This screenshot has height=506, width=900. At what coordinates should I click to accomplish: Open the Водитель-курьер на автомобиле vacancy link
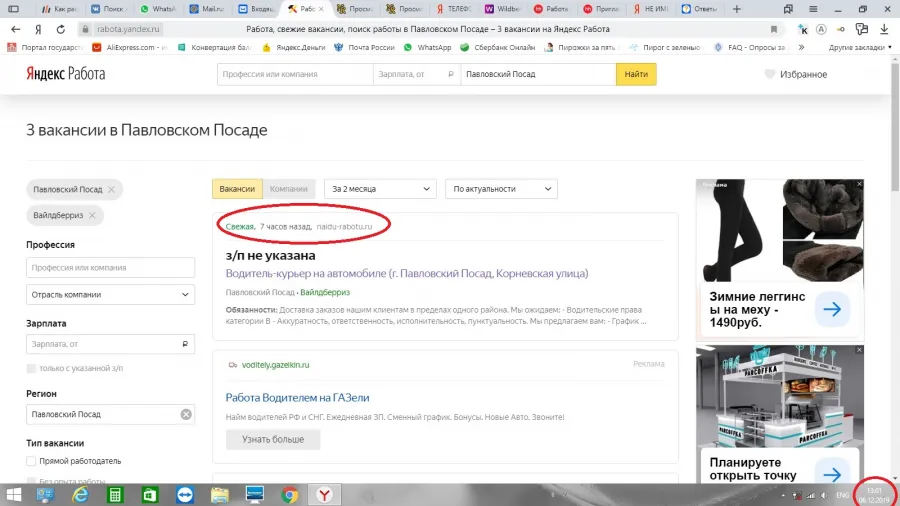[x=407, y=273]
